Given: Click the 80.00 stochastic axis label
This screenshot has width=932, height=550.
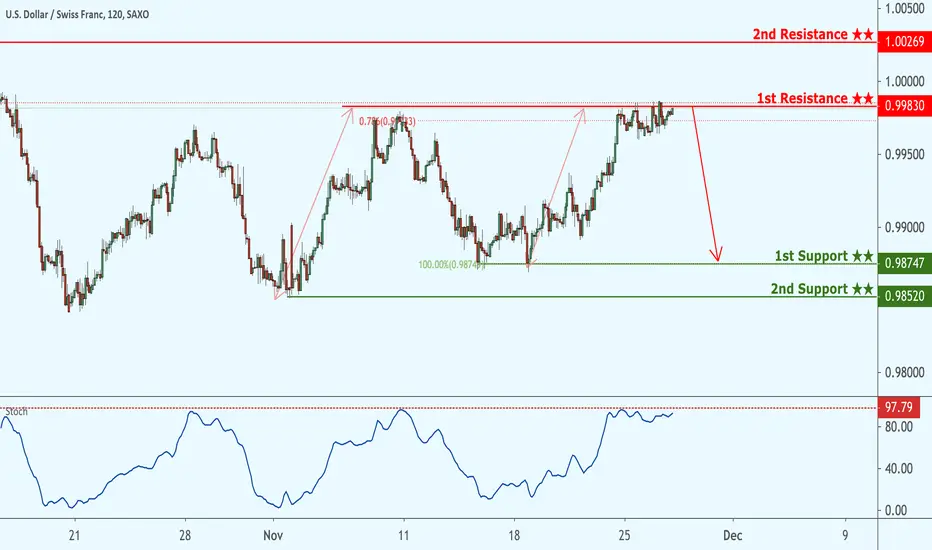Looking at the screenshot, I should click(x=899, y=427).
